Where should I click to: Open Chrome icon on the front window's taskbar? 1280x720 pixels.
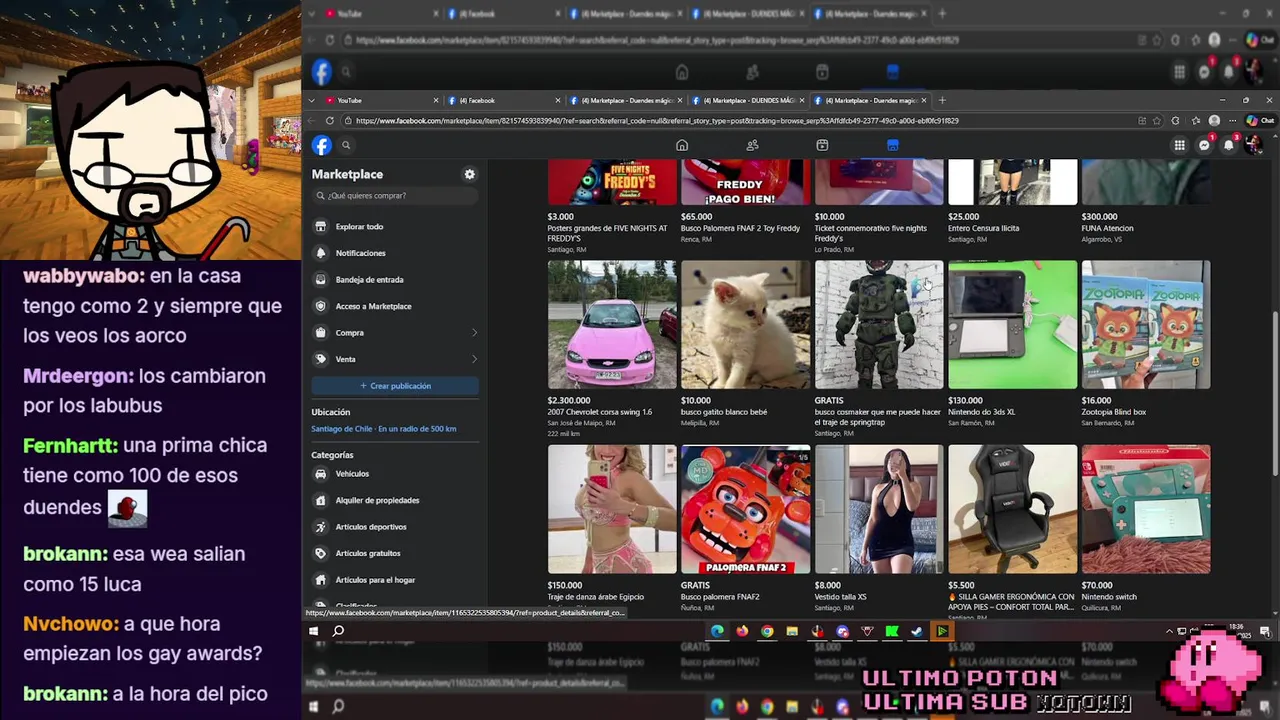(x=767, y=631)
